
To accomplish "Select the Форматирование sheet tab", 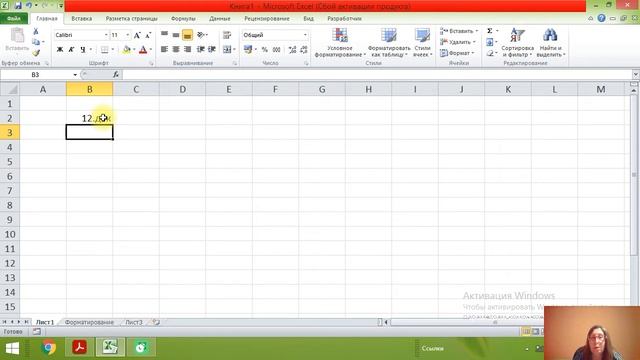I will click(89, 322).
